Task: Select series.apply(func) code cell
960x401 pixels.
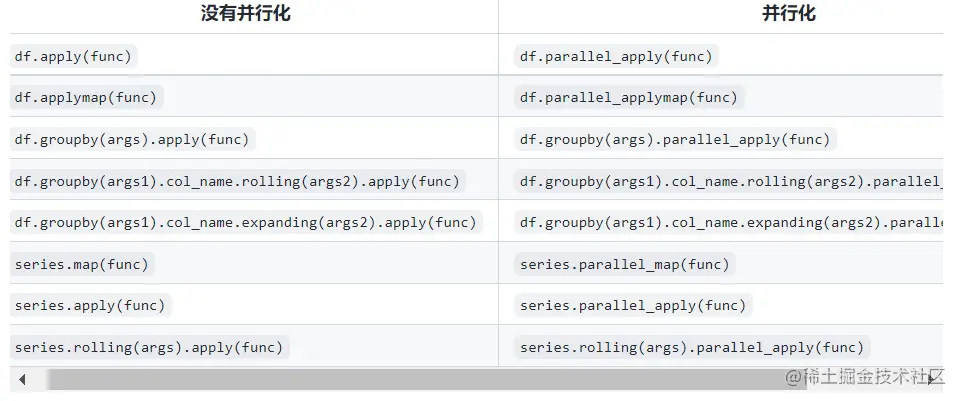Action: pos(91,305)
